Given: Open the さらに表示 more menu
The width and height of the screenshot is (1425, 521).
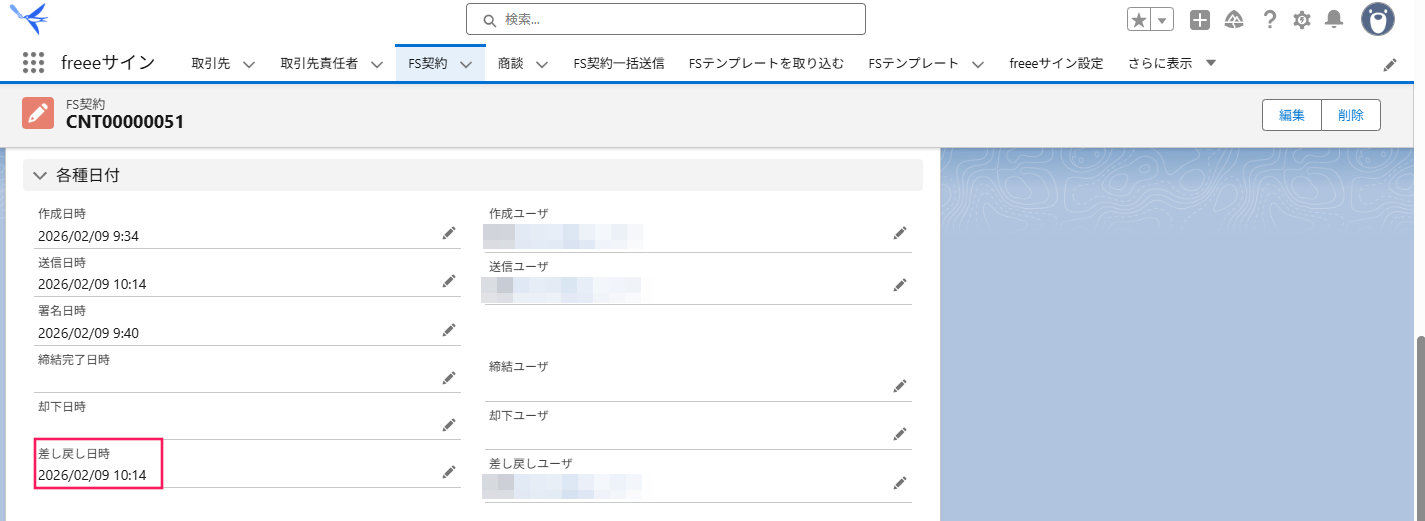Looking at the screenshot, I should 1172,63.
